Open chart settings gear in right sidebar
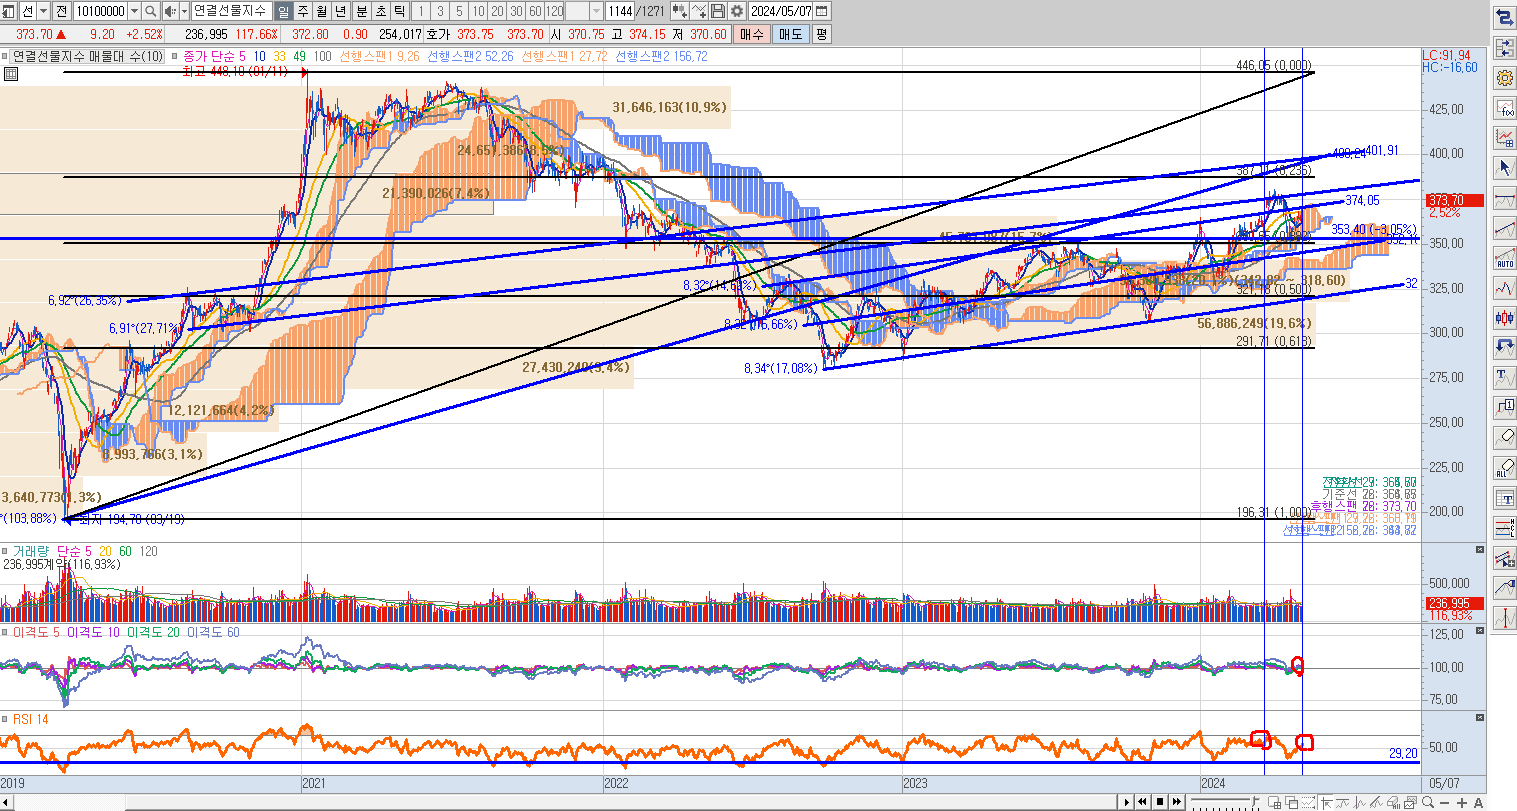The width and height of the screenshot is (1517, 811). pos(1504,77)
